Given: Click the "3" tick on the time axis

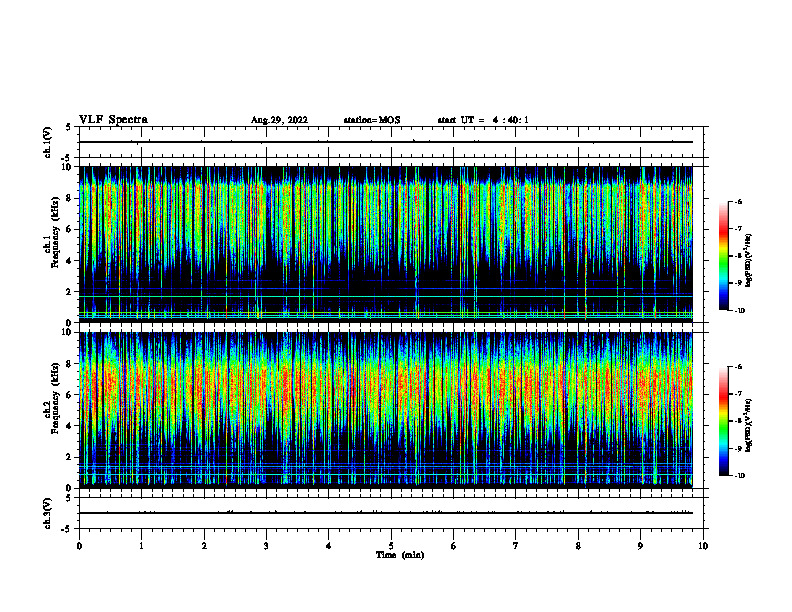Looking at the screenshot, I should pyautogui.click(x=266, y=546).
